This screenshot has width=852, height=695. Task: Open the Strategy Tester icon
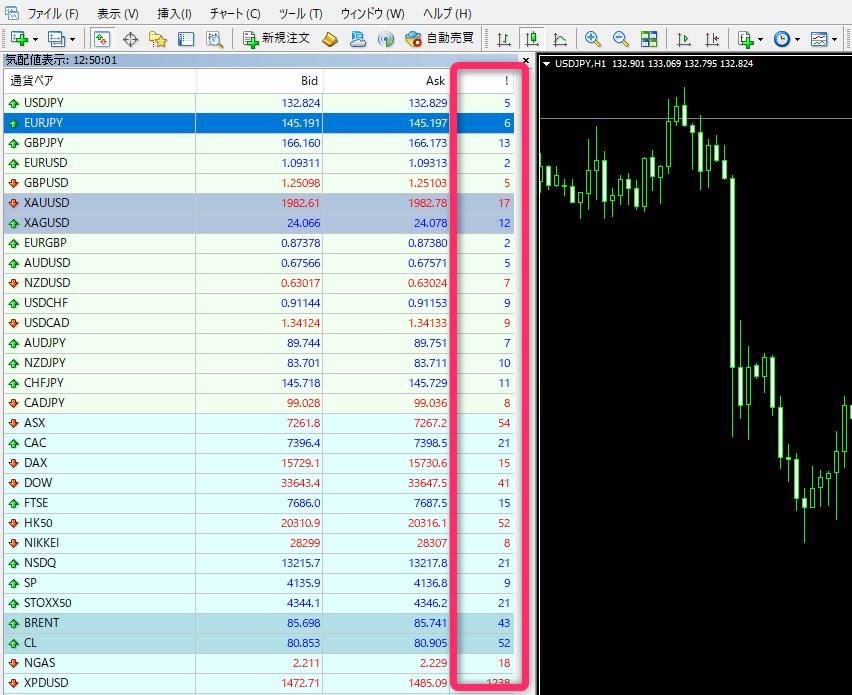(x=214, y=39)
